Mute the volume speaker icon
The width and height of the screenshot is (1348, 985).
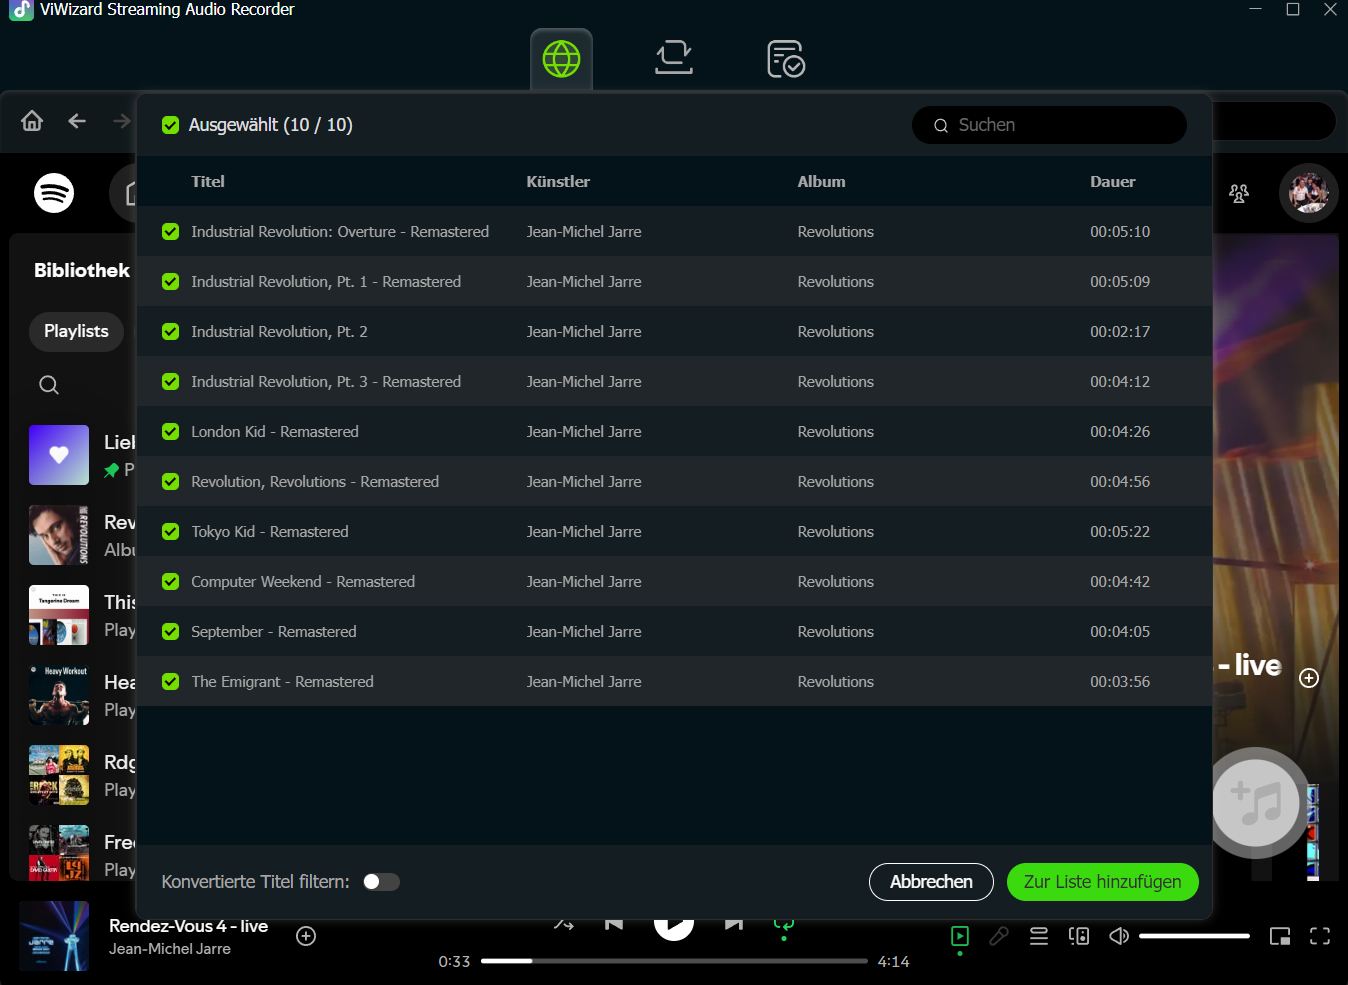[1119, 936]
